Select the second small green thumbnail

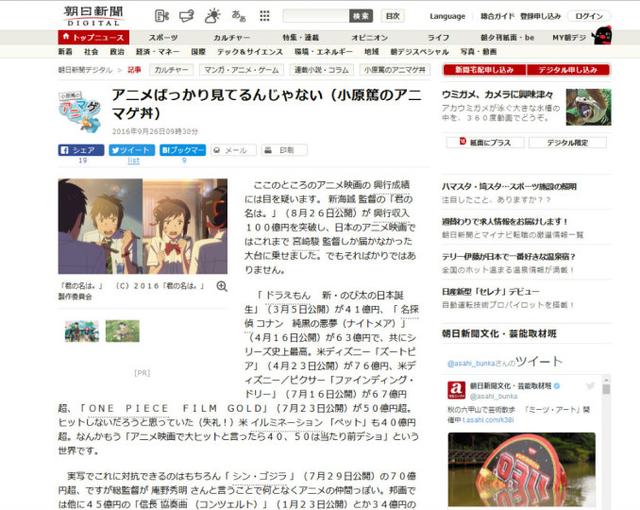point(122,331)
